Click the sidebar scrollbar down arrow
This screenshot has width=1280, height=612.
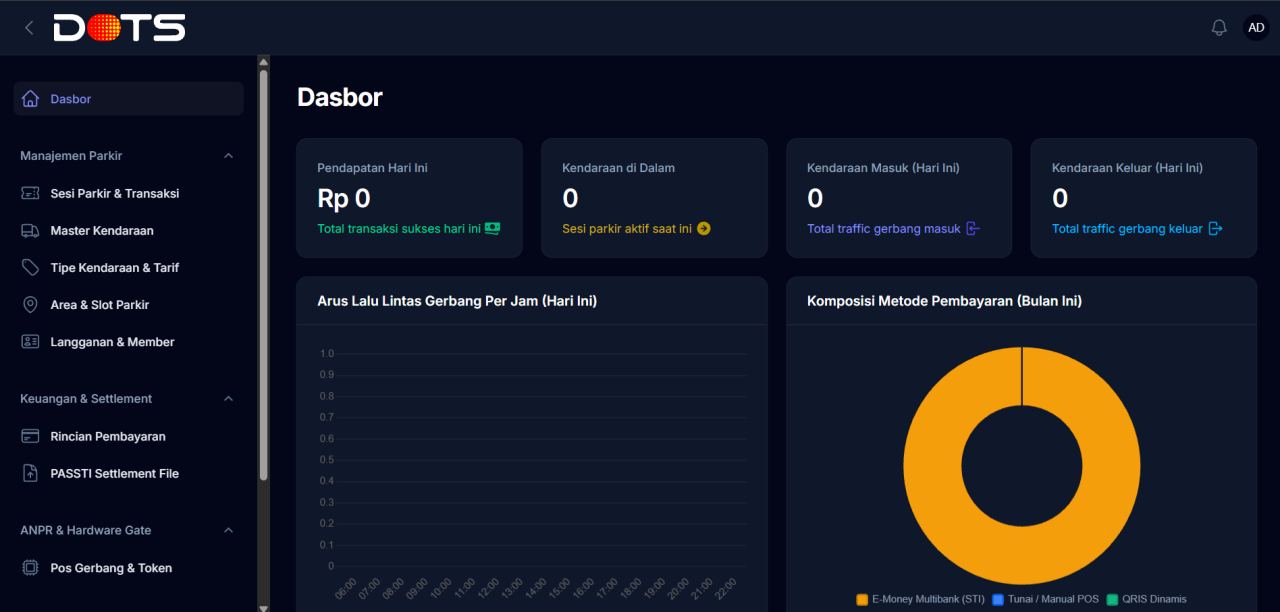pos(264,606)
